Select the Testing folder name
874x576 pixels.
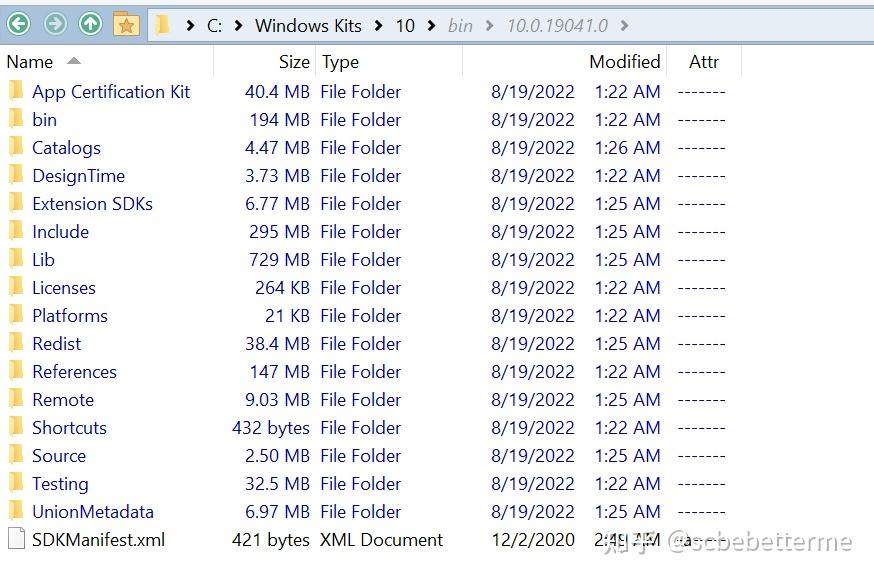pos(60,484)
